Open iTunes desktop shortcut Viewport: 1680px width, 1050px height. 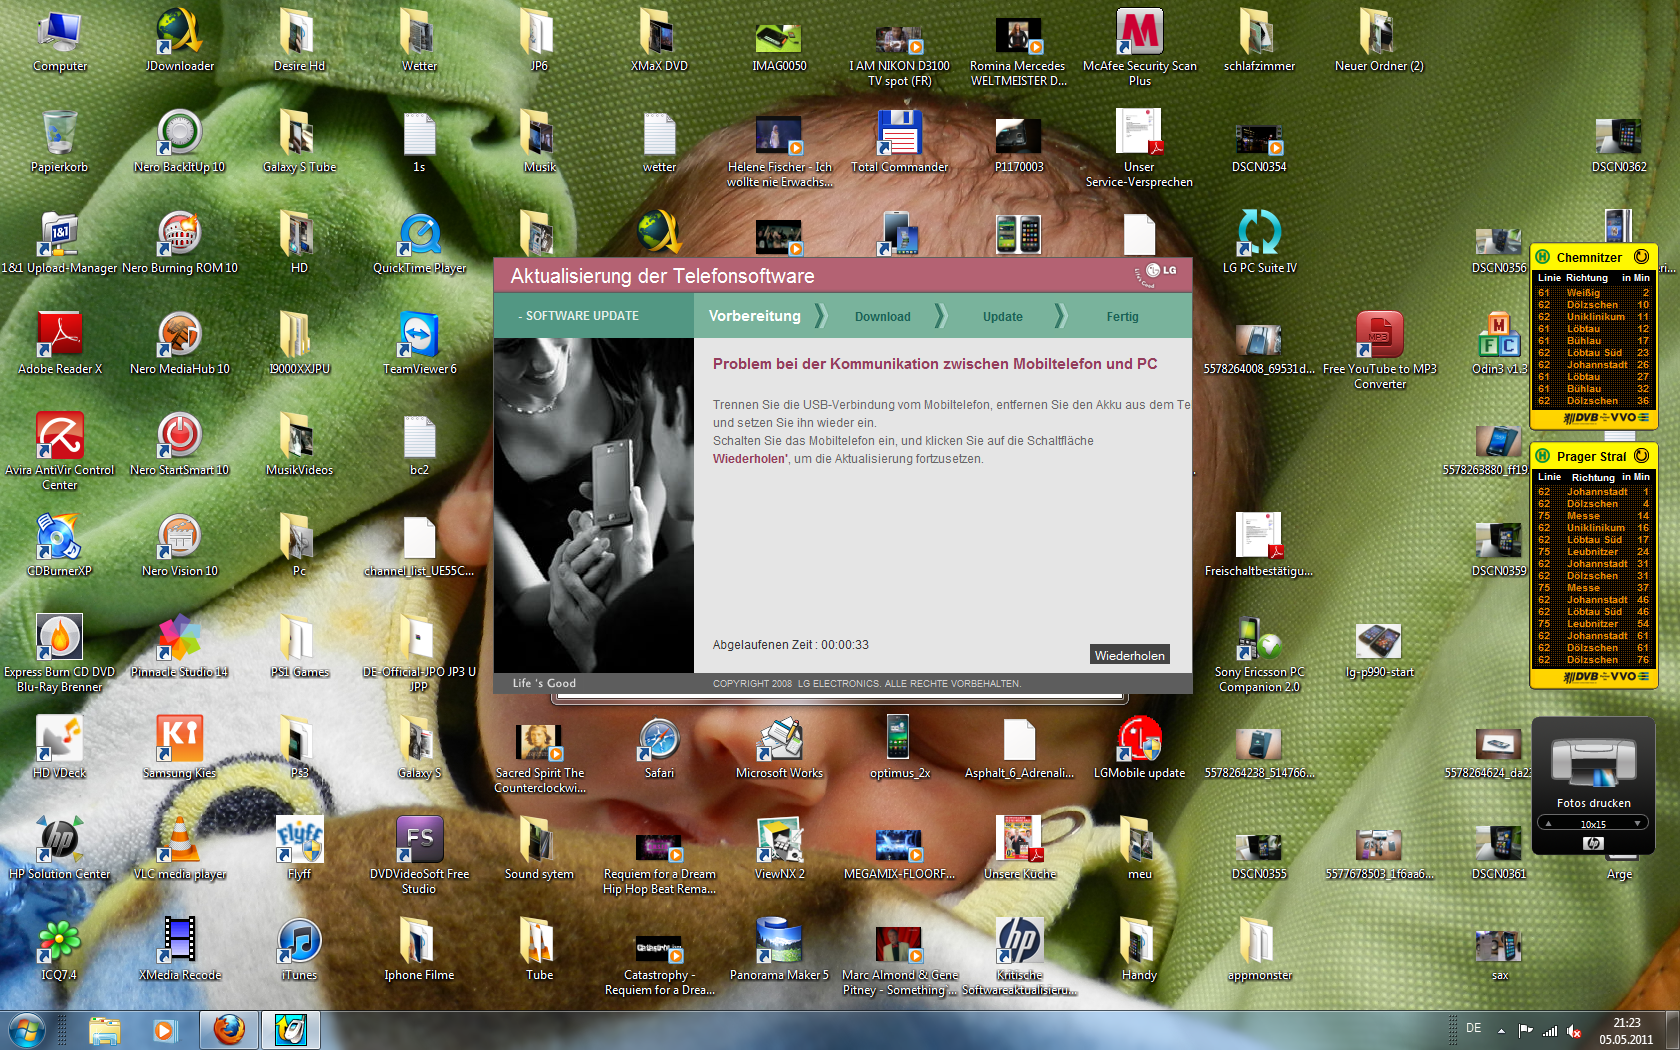tap(299, 949)
